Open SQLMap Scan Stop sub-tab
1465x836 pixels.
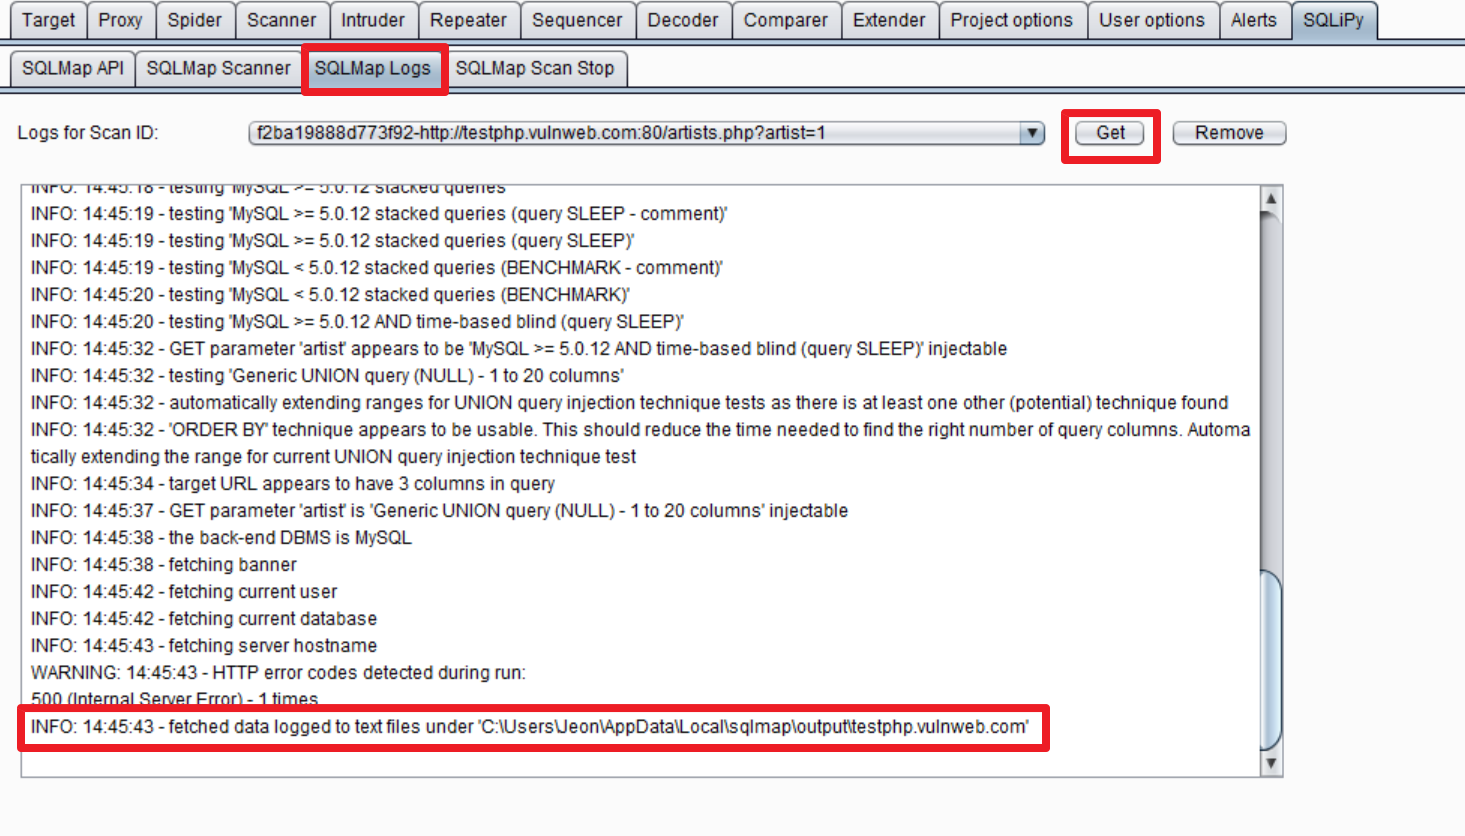pos(535,68)
